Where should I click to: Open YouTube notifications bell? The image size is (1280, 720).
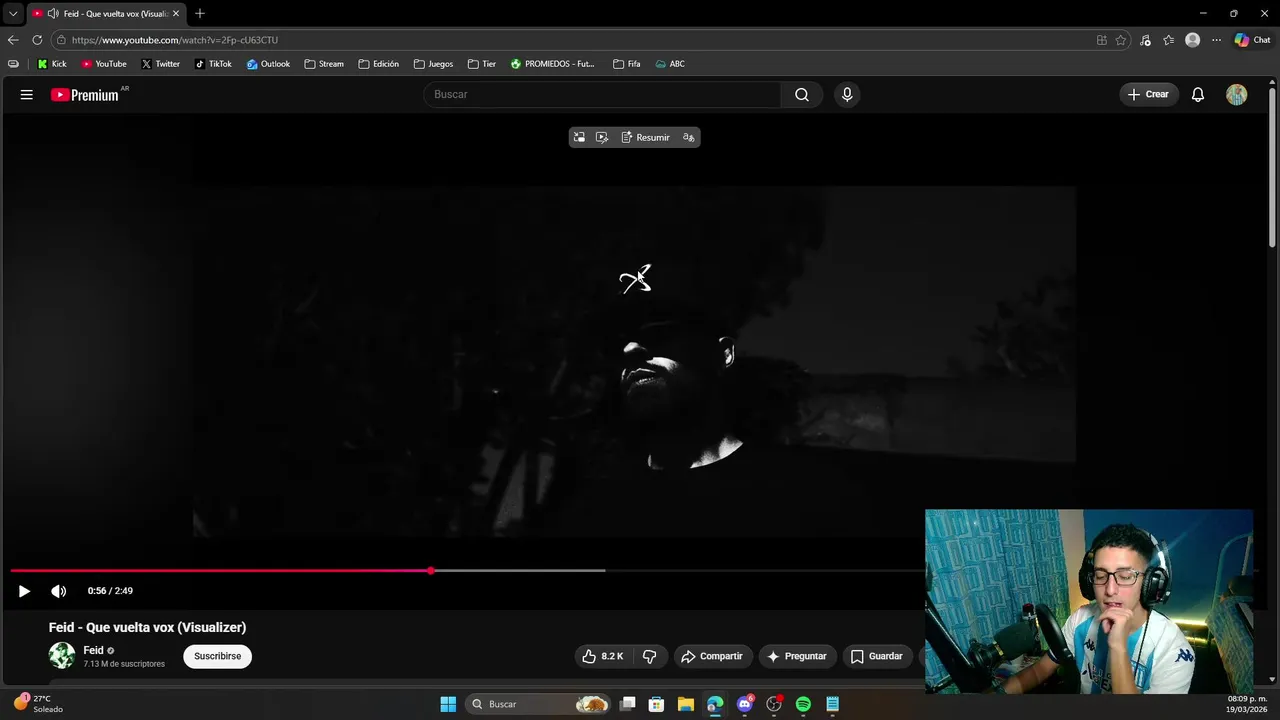coord(1197,94)
